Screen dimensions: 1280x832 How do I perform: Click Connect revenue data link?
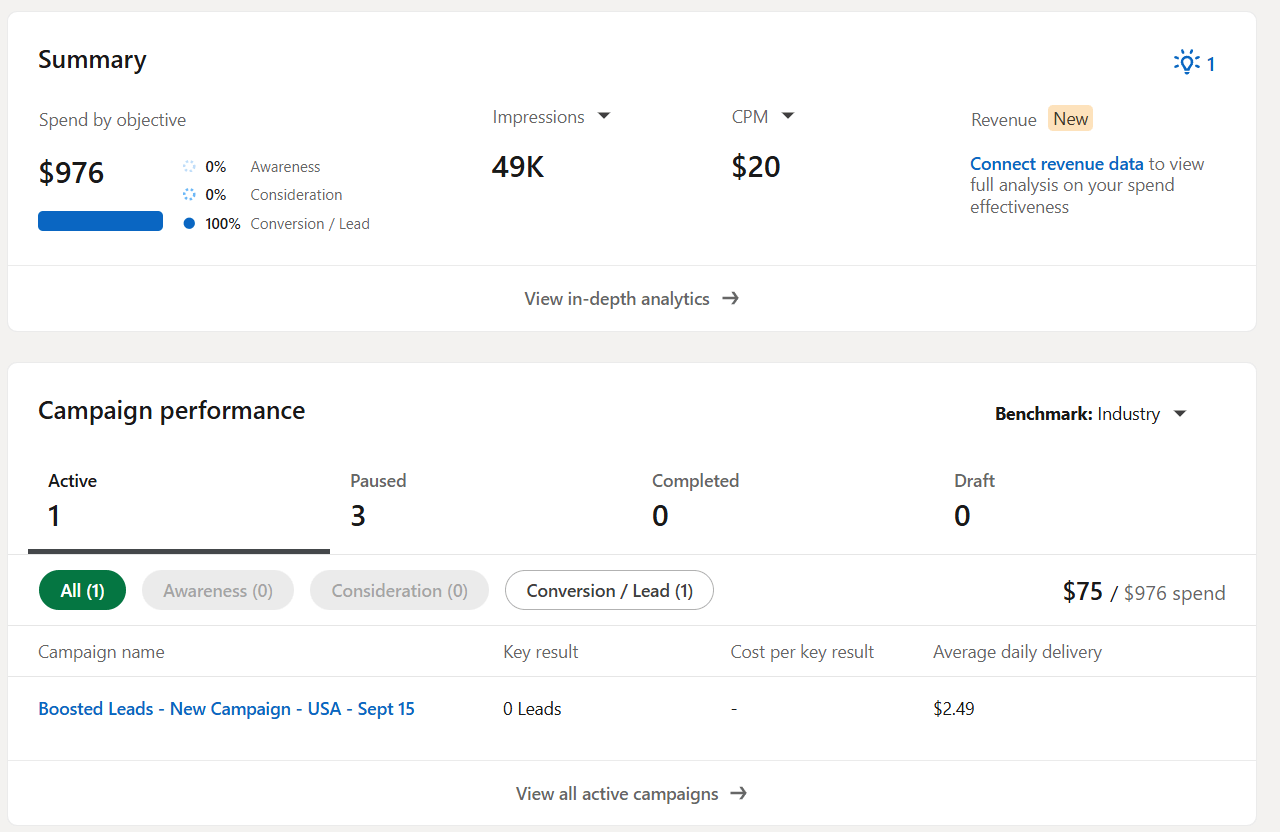tap(1057, 163)
